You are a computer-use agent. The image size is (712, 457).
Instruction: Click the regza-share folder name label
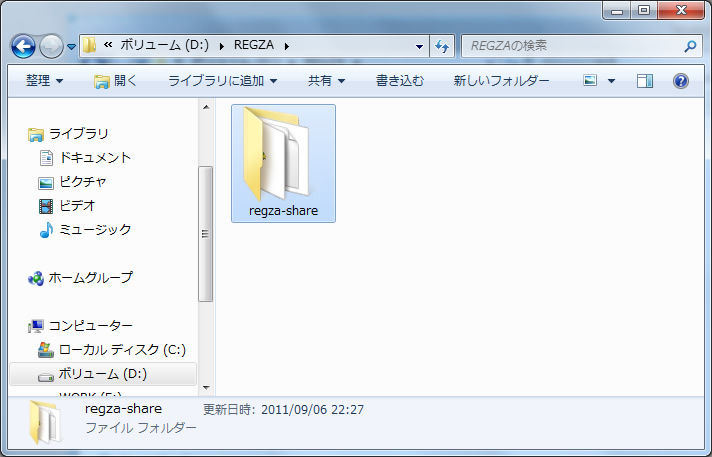[283, 211]
